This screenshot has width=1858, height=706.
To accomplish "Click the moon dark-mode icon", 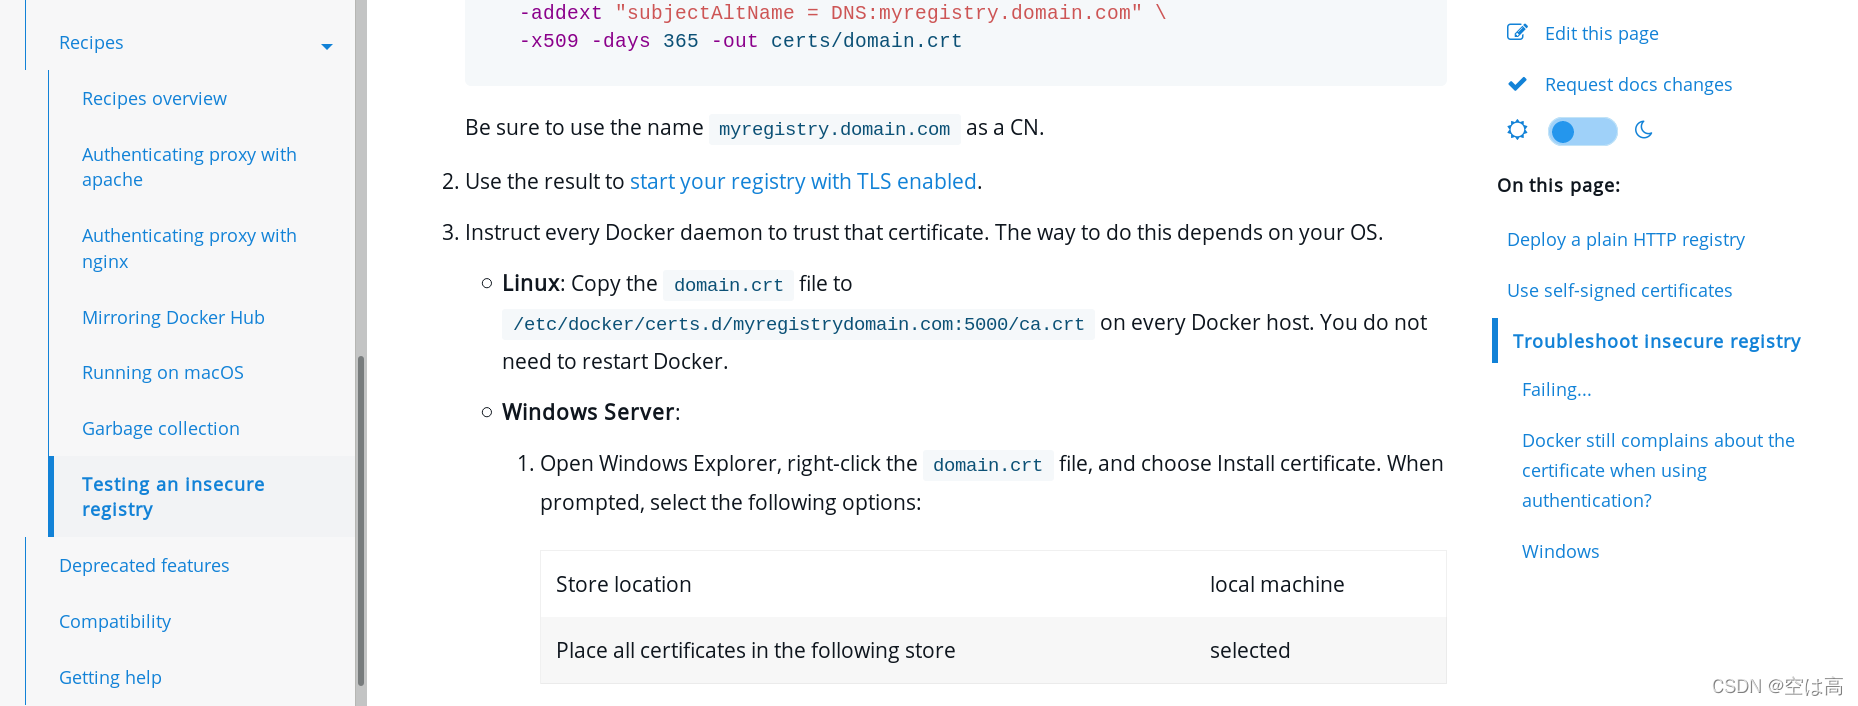I will coord(1643,130).
